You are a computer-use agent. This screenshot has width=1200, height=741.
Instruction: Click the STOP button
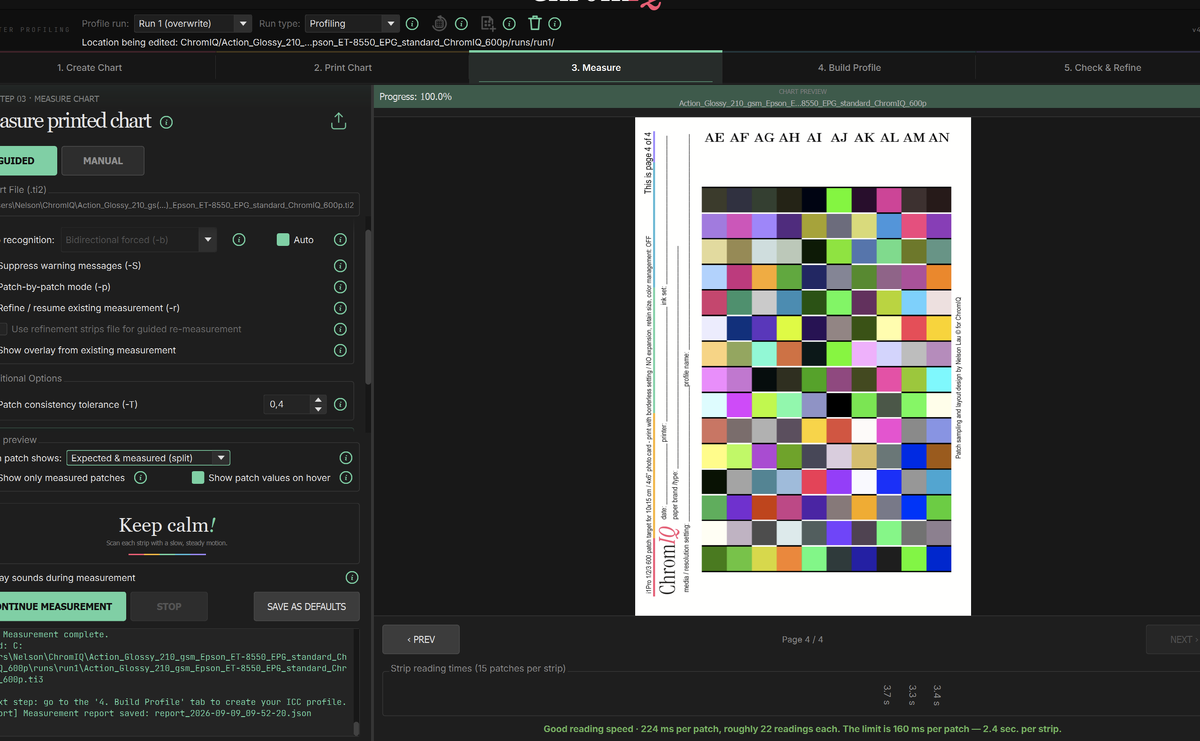click(x=169, y=606)
